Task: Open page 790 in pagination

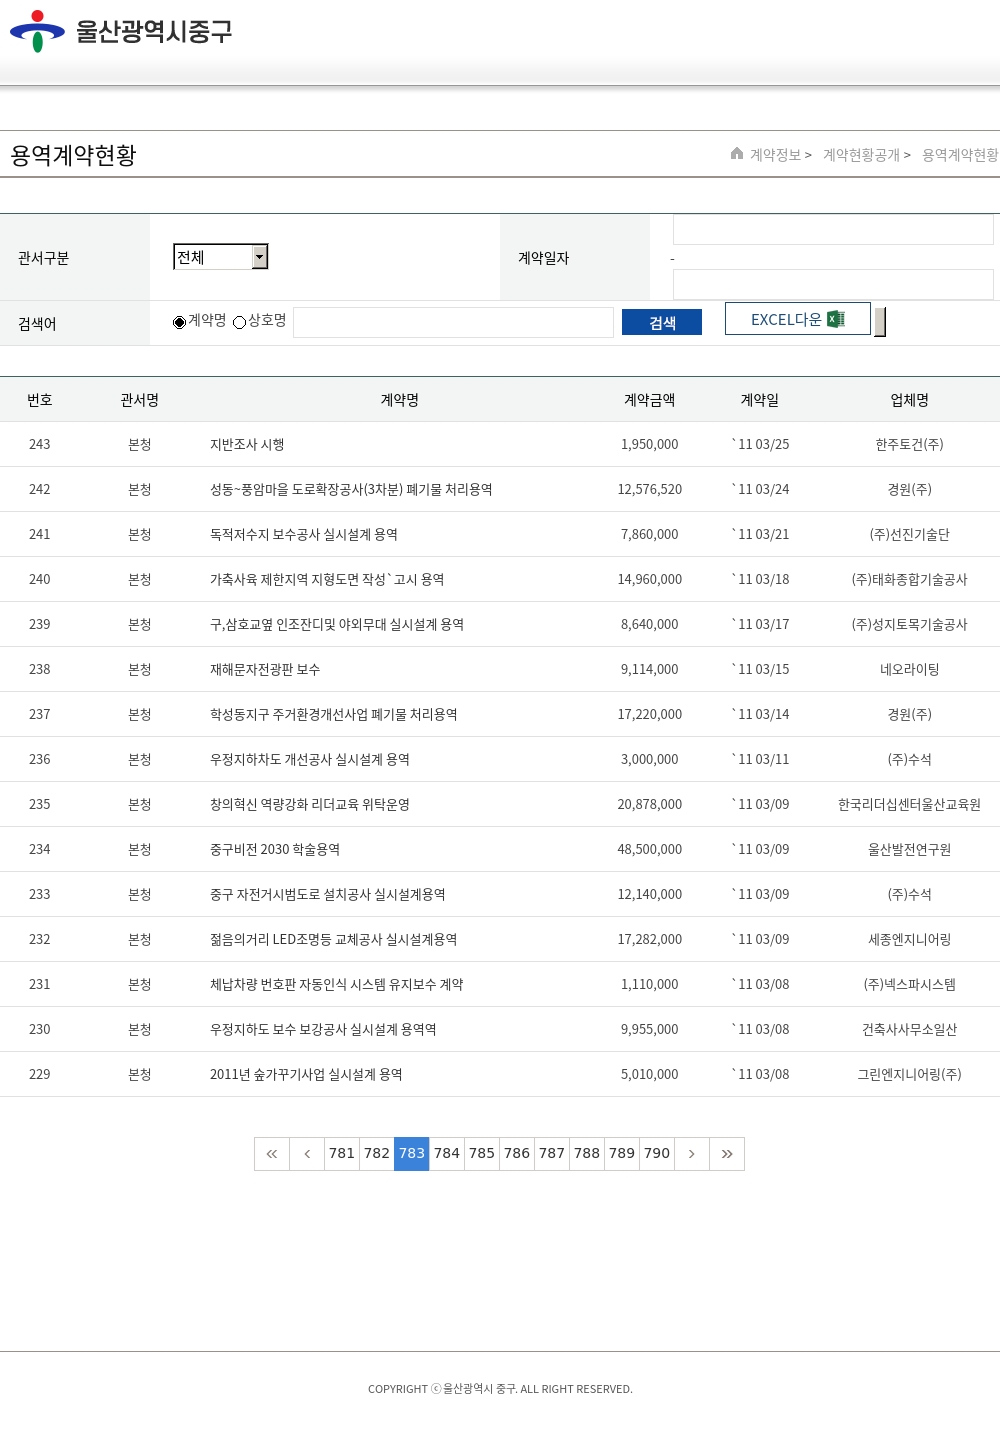Action: coord(657,1154)
